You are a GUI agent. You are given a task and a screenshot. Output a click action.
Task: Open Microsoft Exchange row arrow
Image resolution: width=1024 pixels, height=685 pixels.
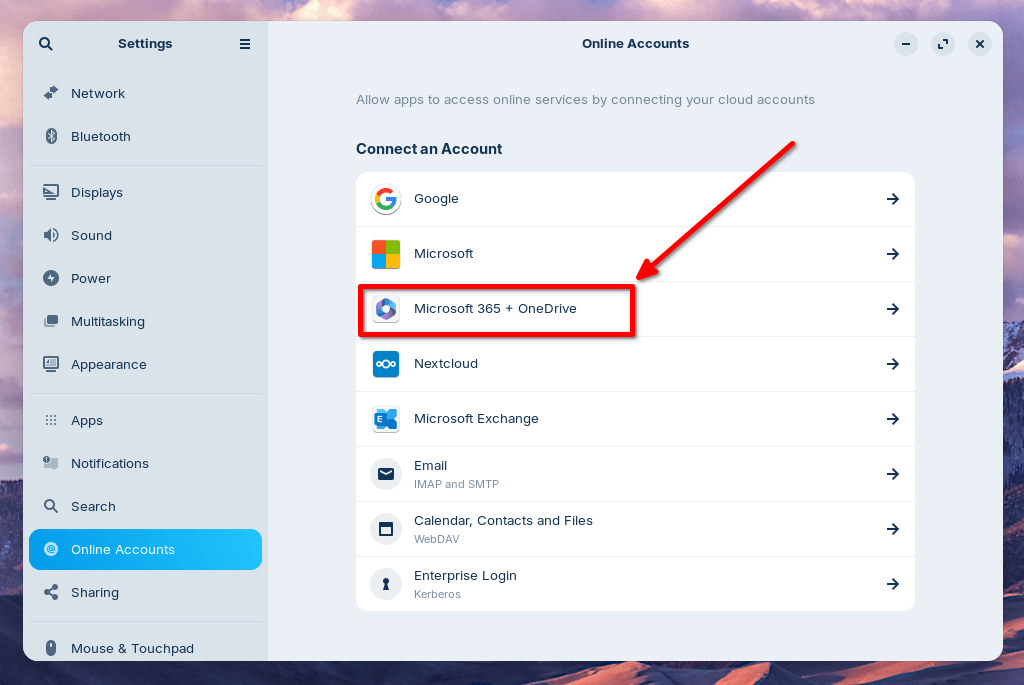[893, 419]
